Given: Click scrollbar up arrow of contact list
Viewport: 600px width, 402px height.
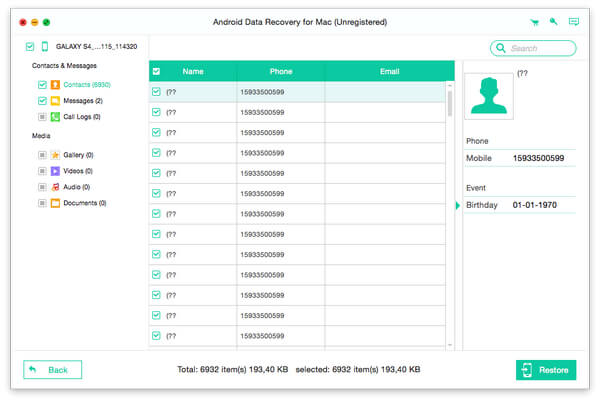Looking at the screenshot, I should (450, 85).
